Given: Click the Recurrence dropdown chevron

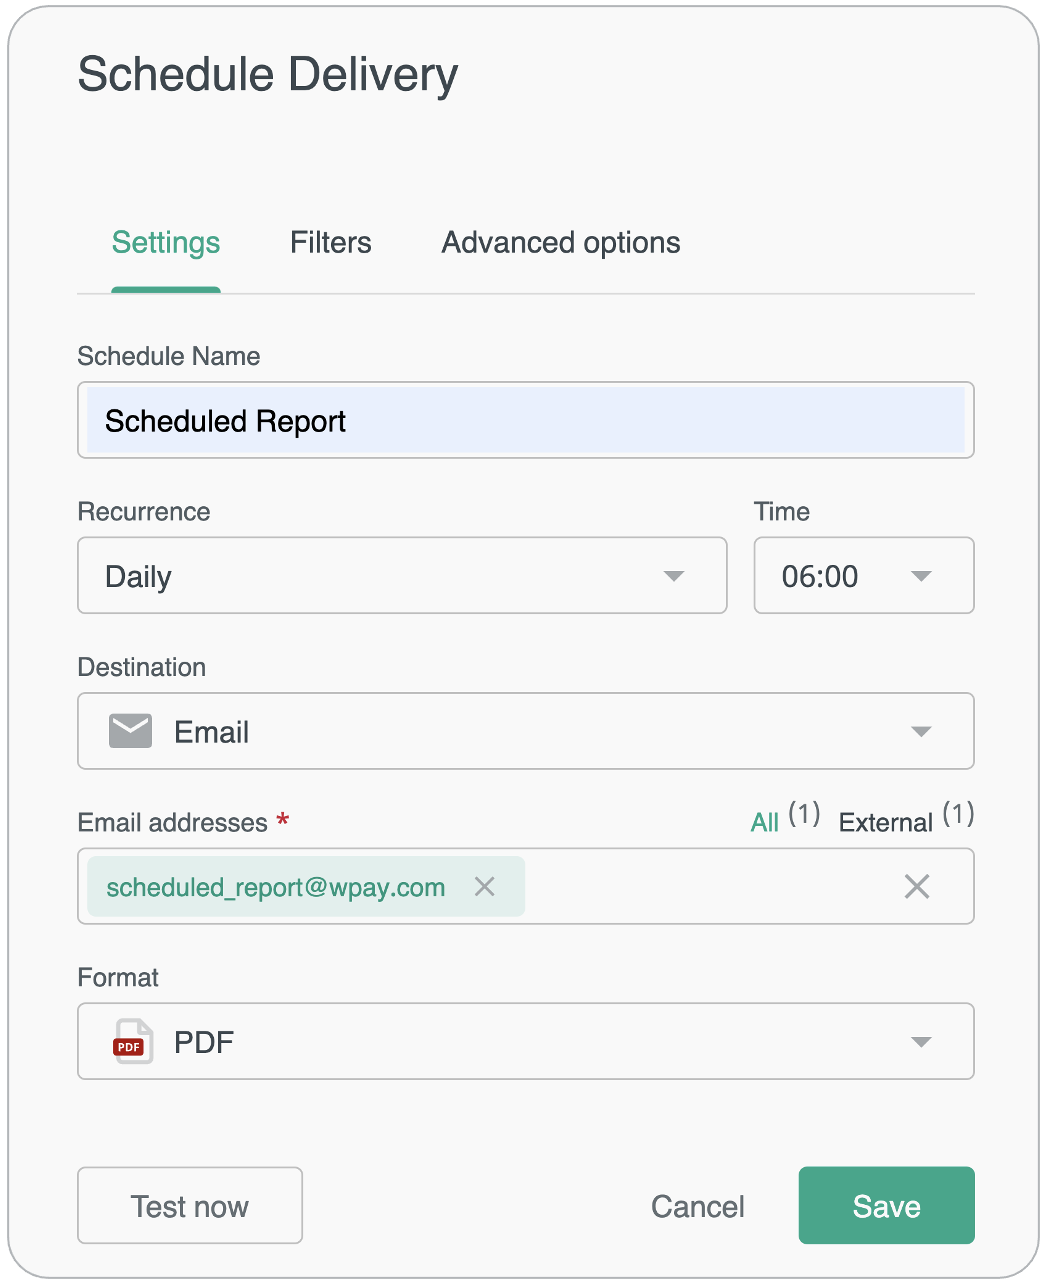Looking at the screenshot, I should (x=674, y=576).
